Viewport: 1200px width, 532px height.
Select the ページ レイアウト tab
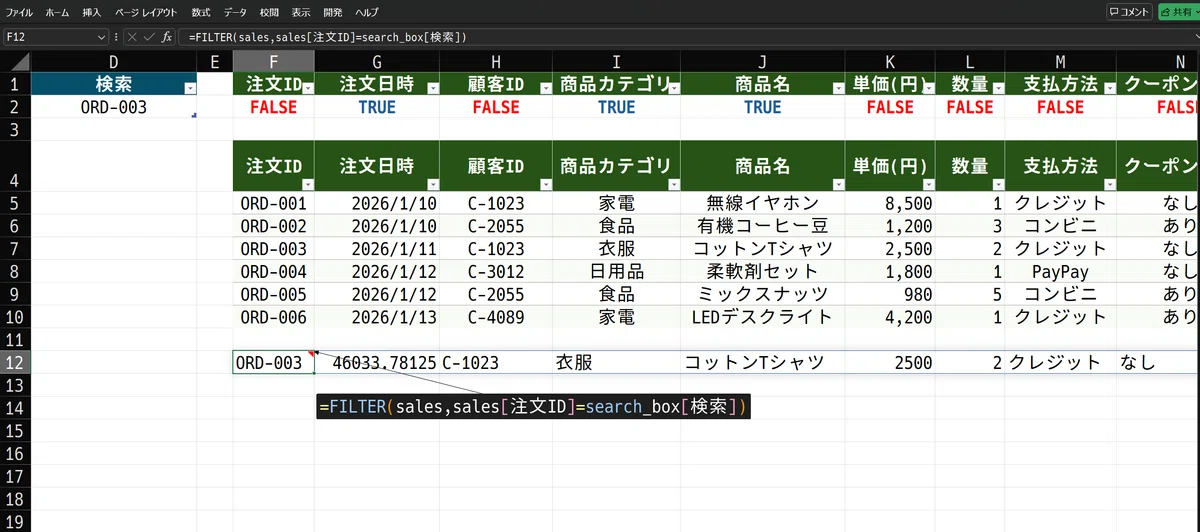146,12
